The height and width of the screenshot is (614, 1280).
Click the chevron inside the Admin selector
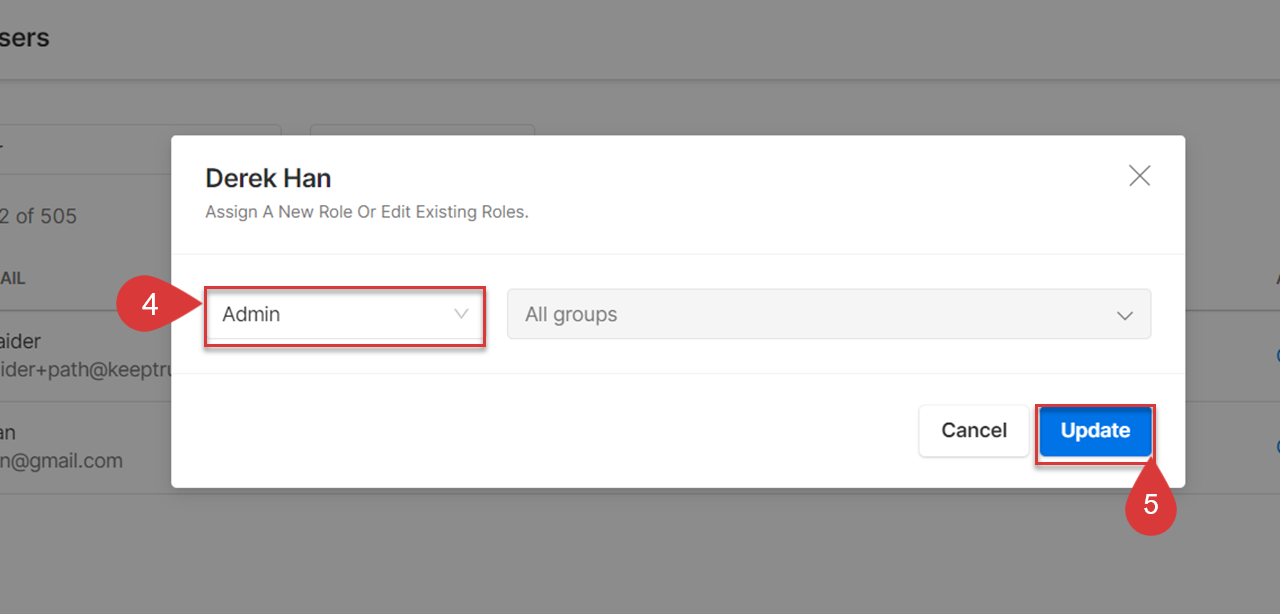(461, 314)
